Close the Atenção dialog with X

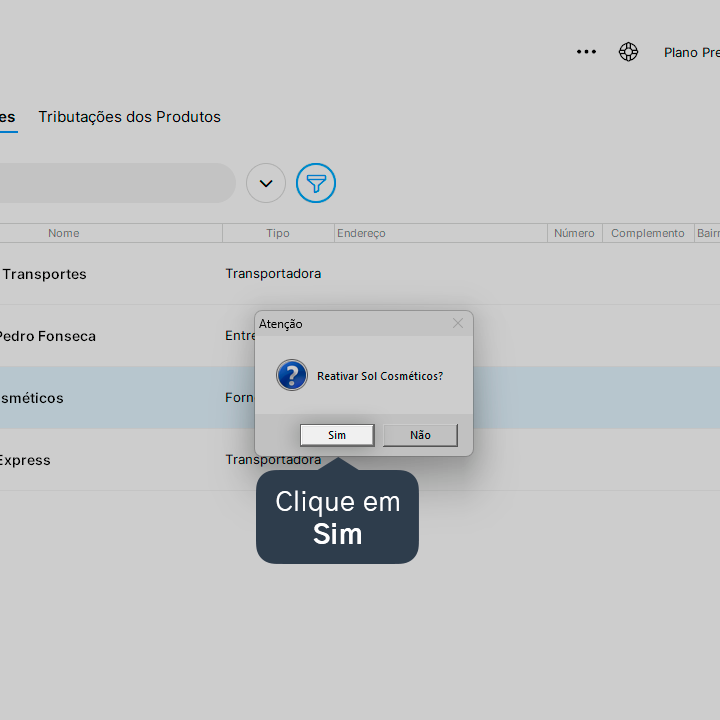457,323
